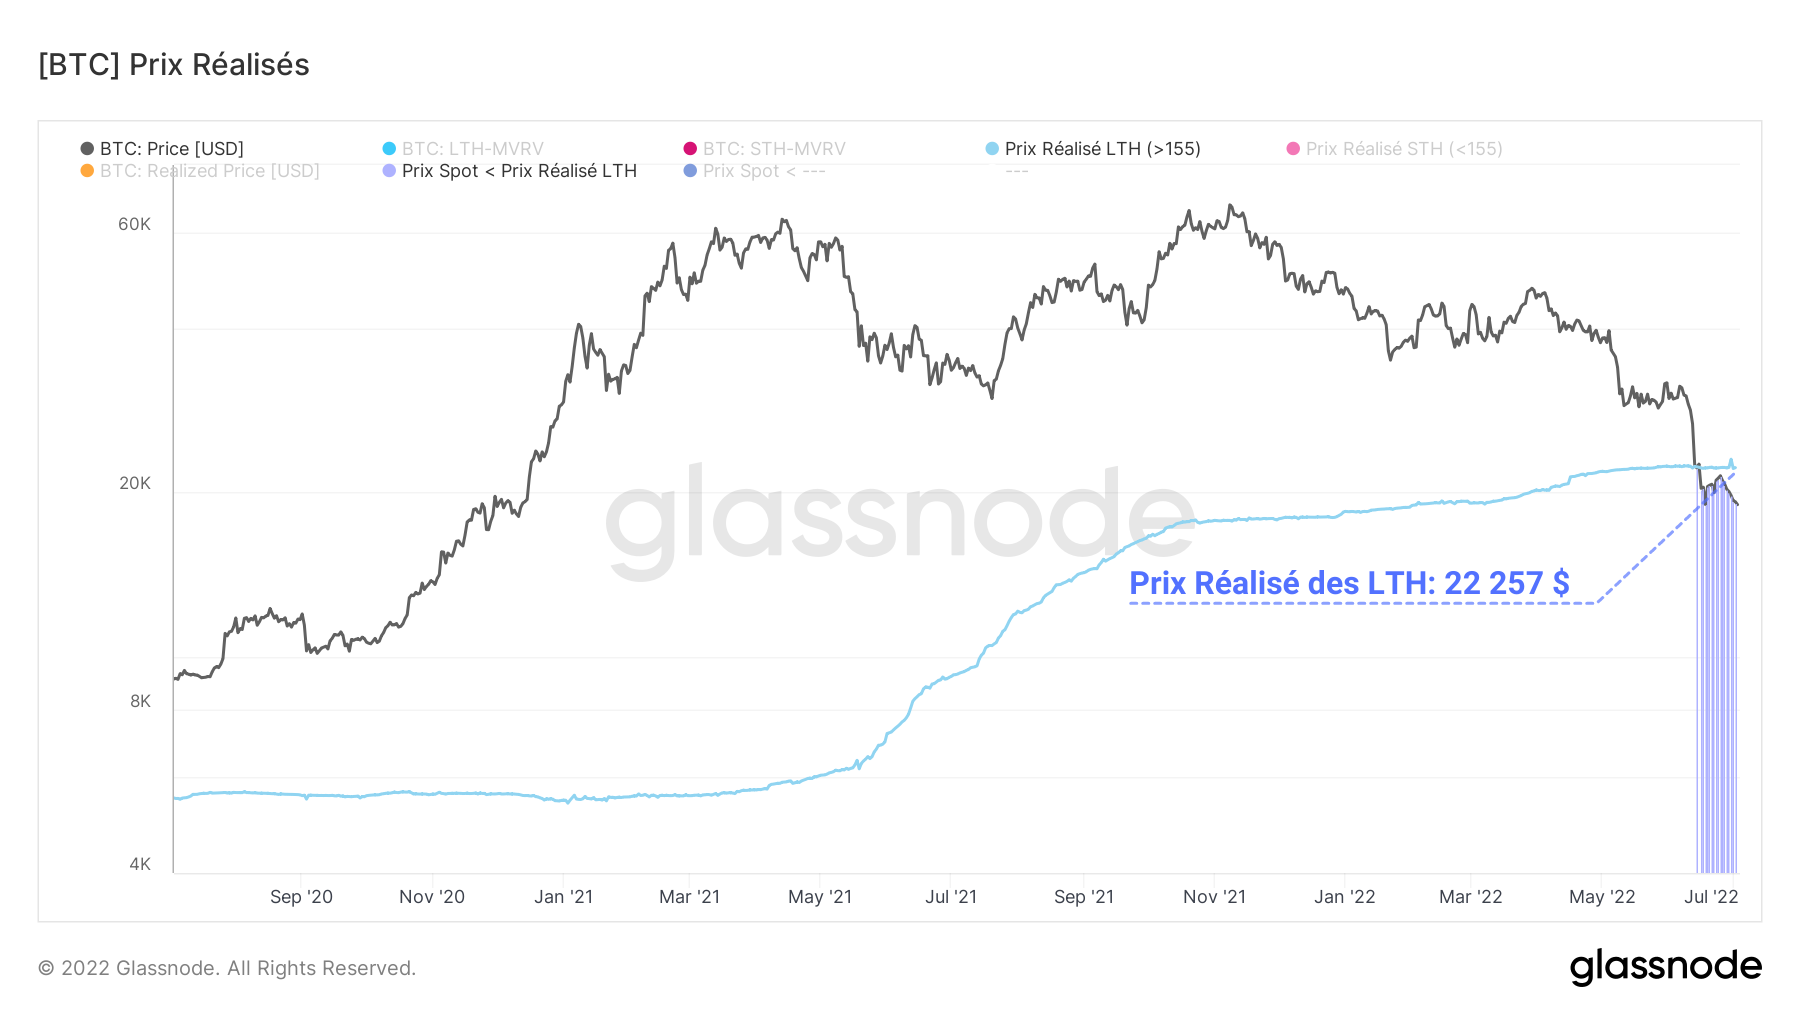Click the blue dot beside 'Prix Spot < ---'
Viewport: 1800px width, 1013px height.
pos(690,171)
